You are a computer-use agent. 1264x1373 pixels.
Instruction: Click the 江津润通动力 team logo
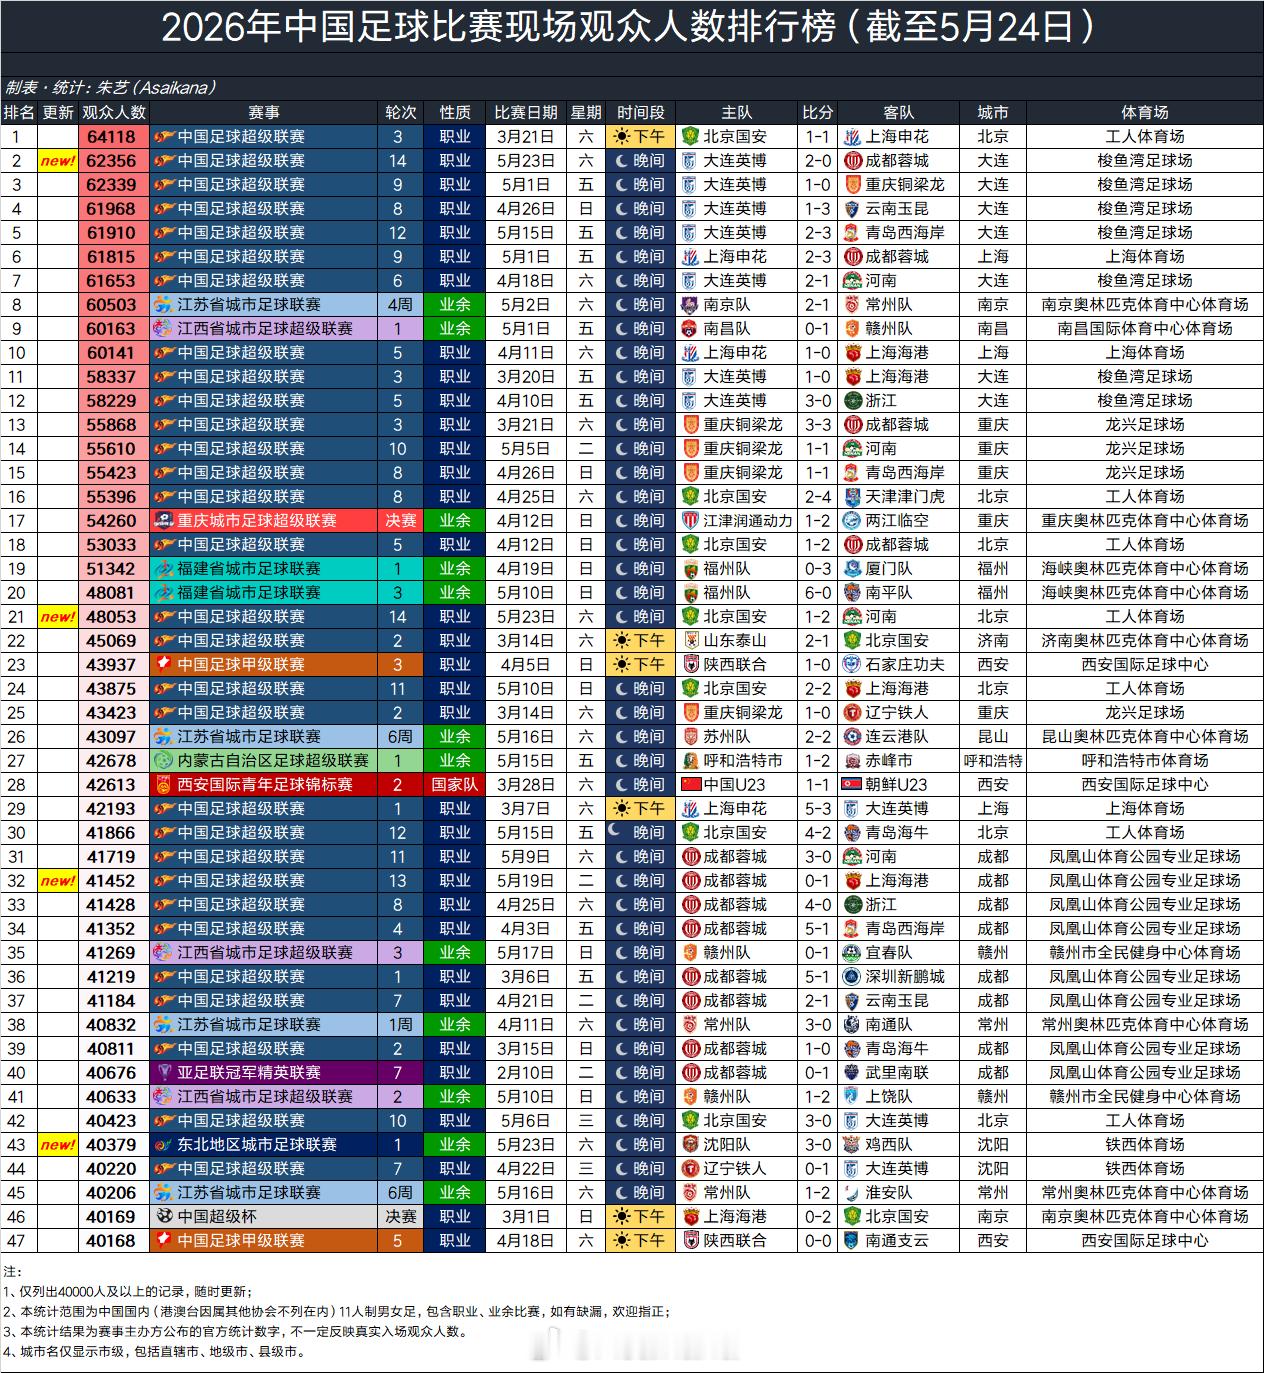(x=689, y=521)
